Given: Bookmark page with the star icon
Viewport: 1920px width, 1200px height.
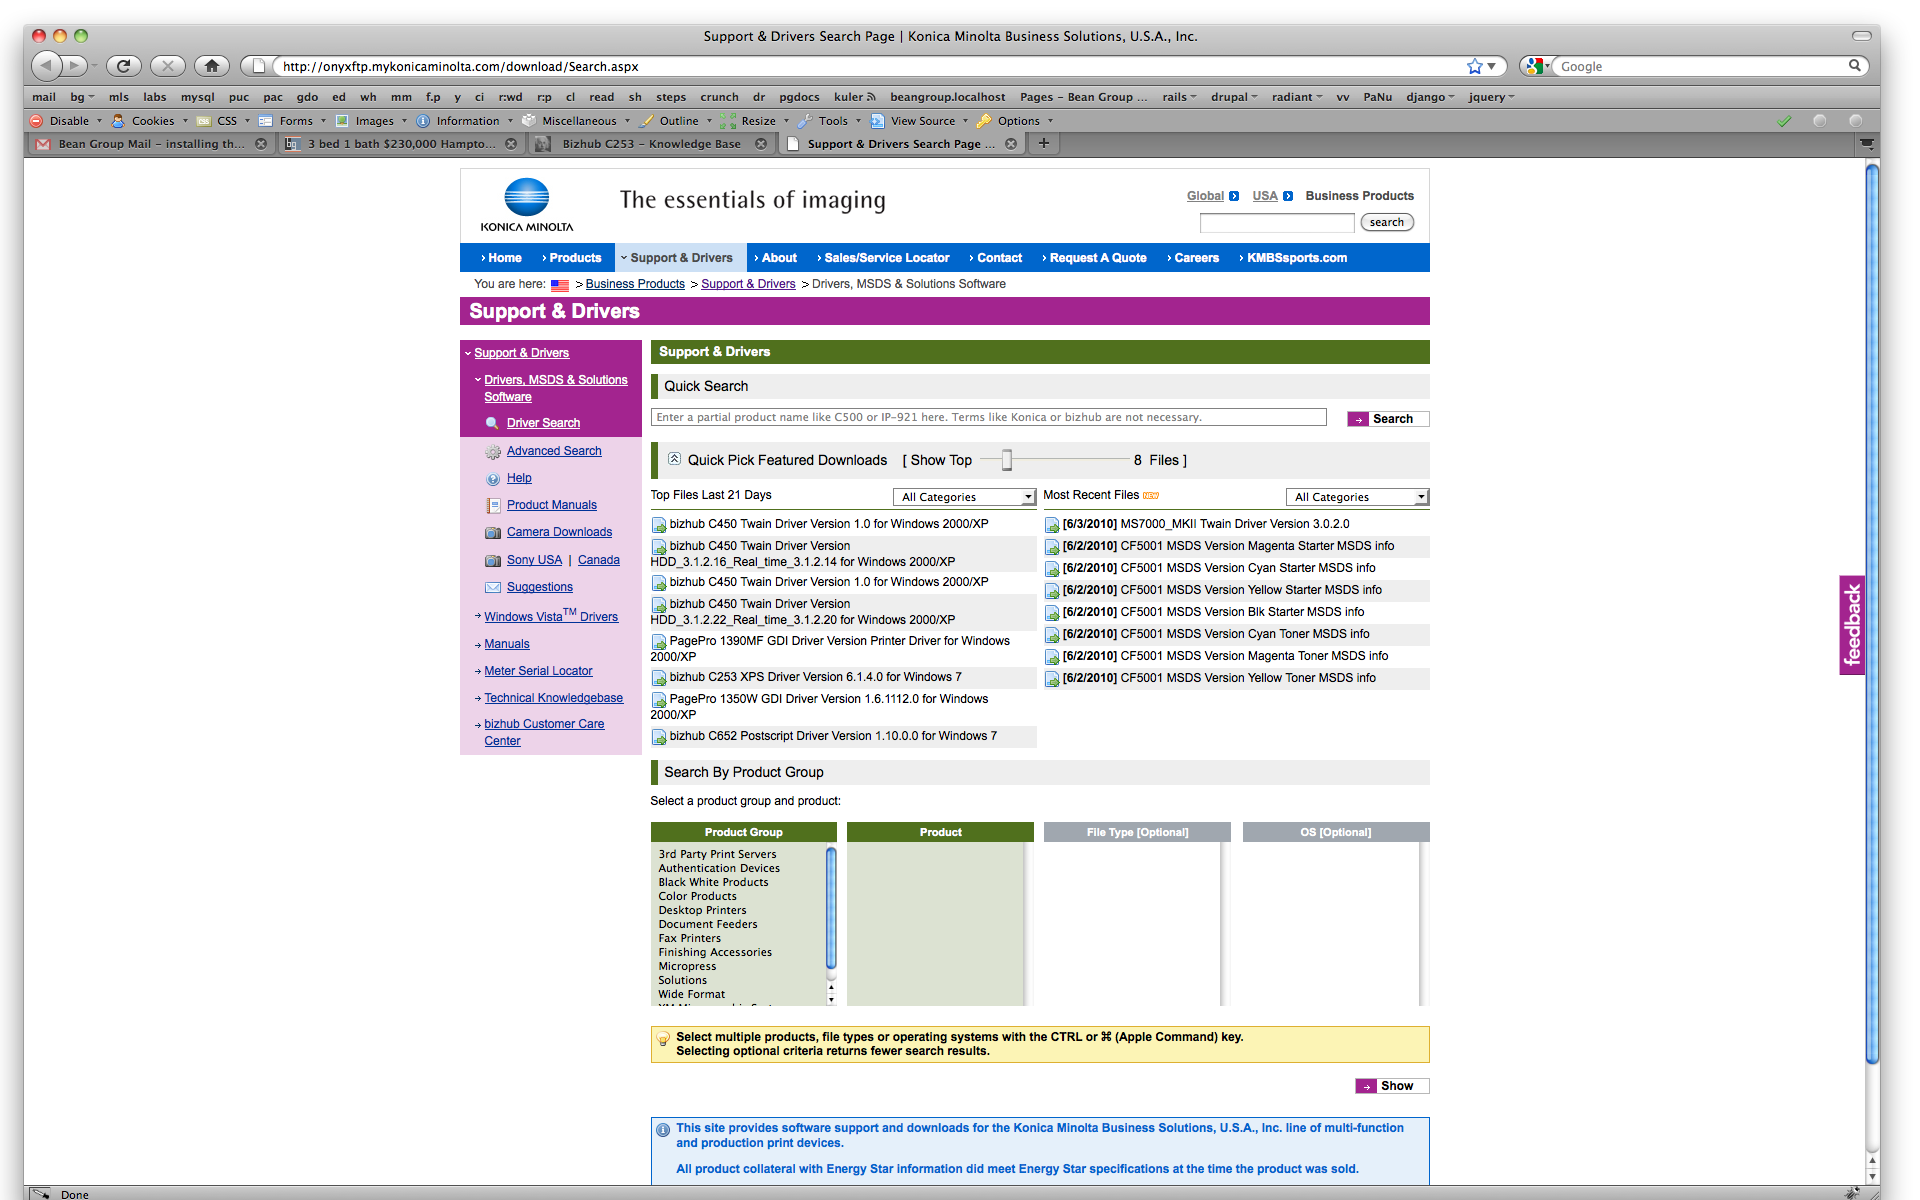Looking at the screenshot, I should pos(1474,66).
